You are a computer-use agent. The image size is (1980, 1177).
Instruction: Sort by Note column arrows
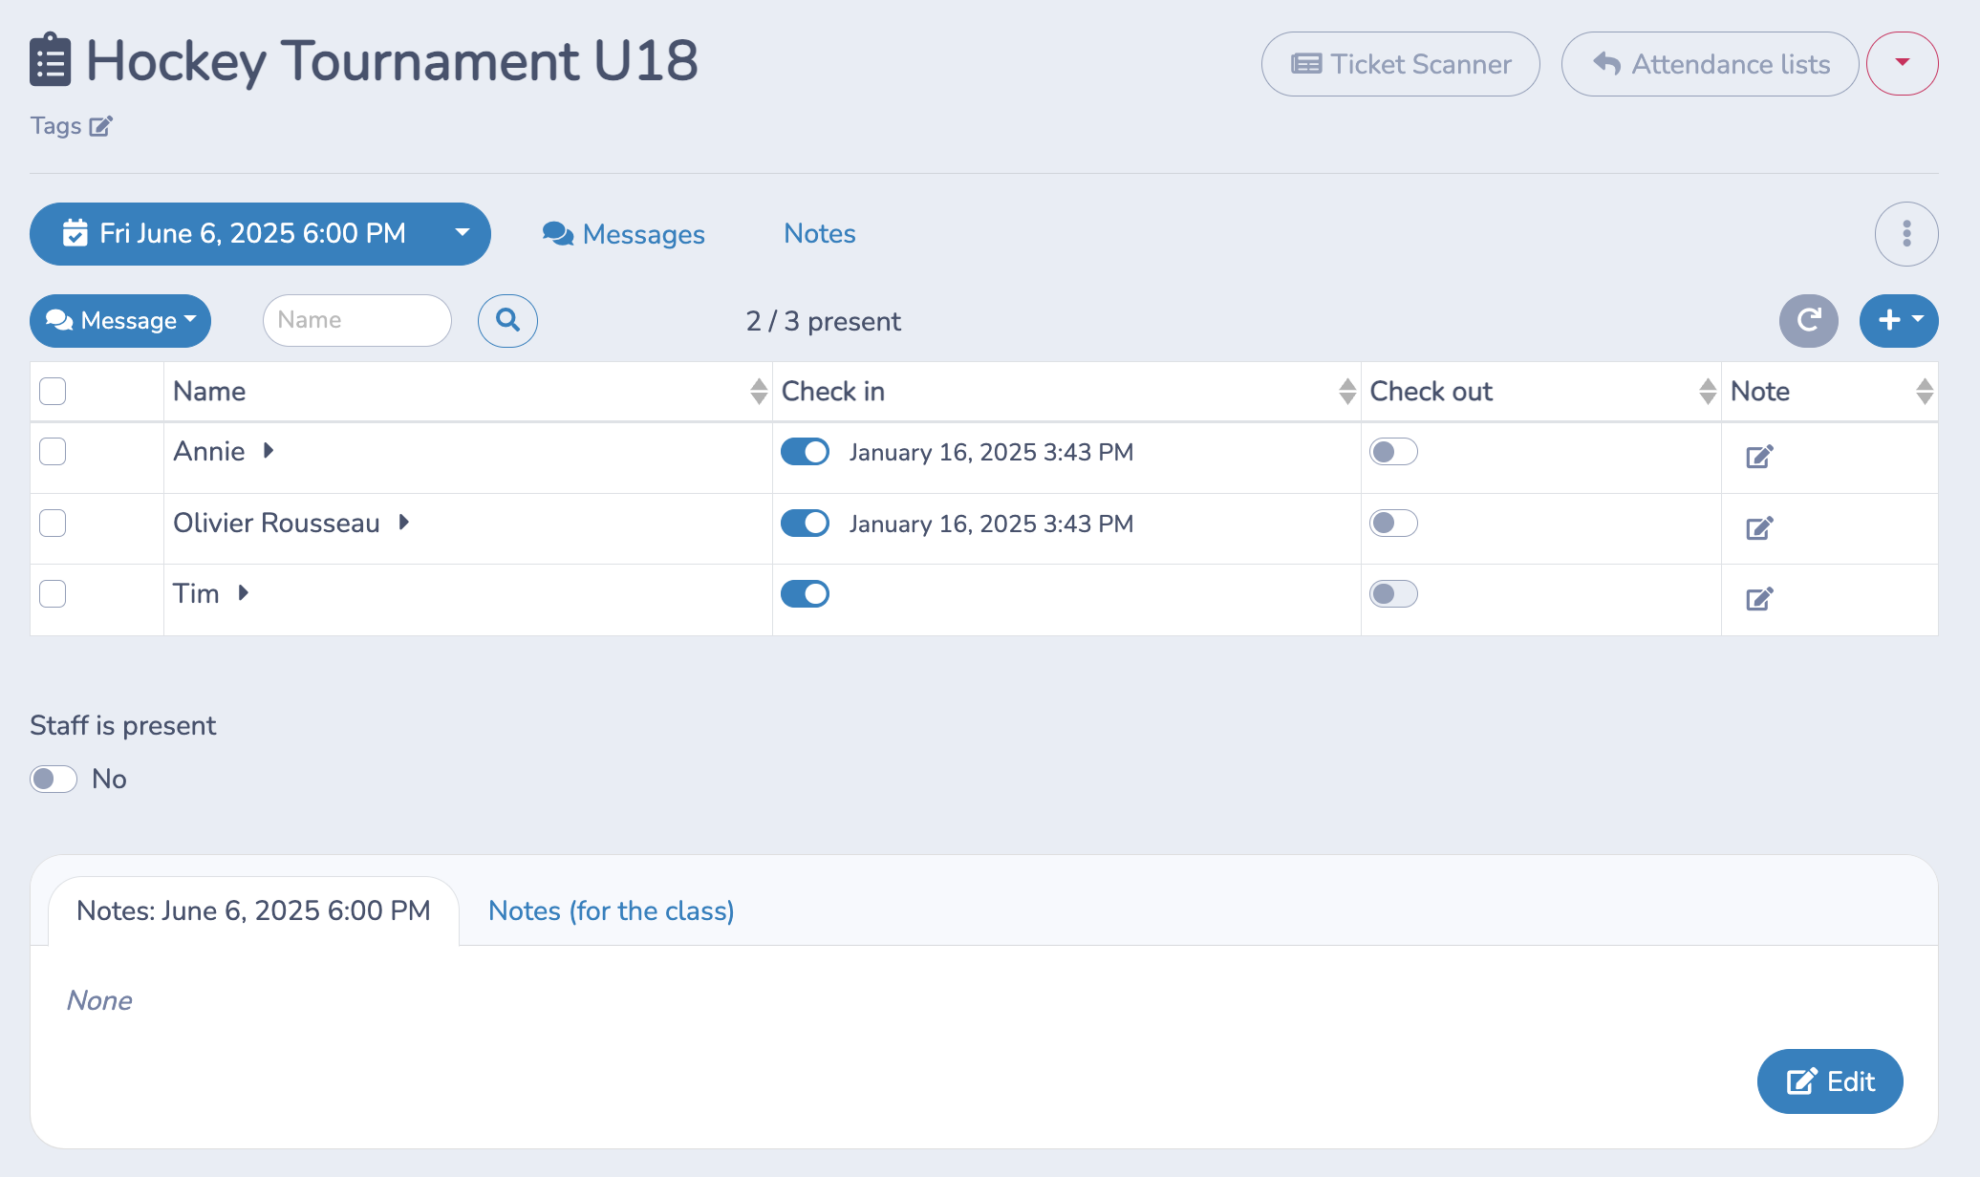(x=1924, y=391)
